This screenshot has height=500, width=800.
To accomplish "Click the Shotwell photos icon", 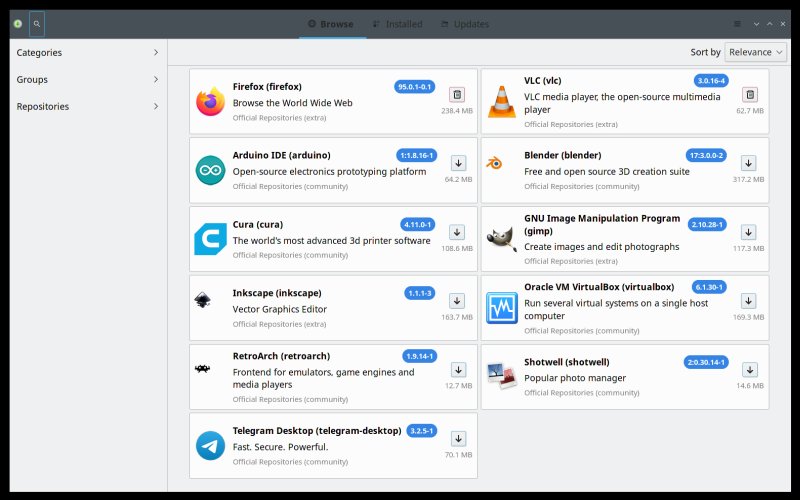I will coord(502,376).
